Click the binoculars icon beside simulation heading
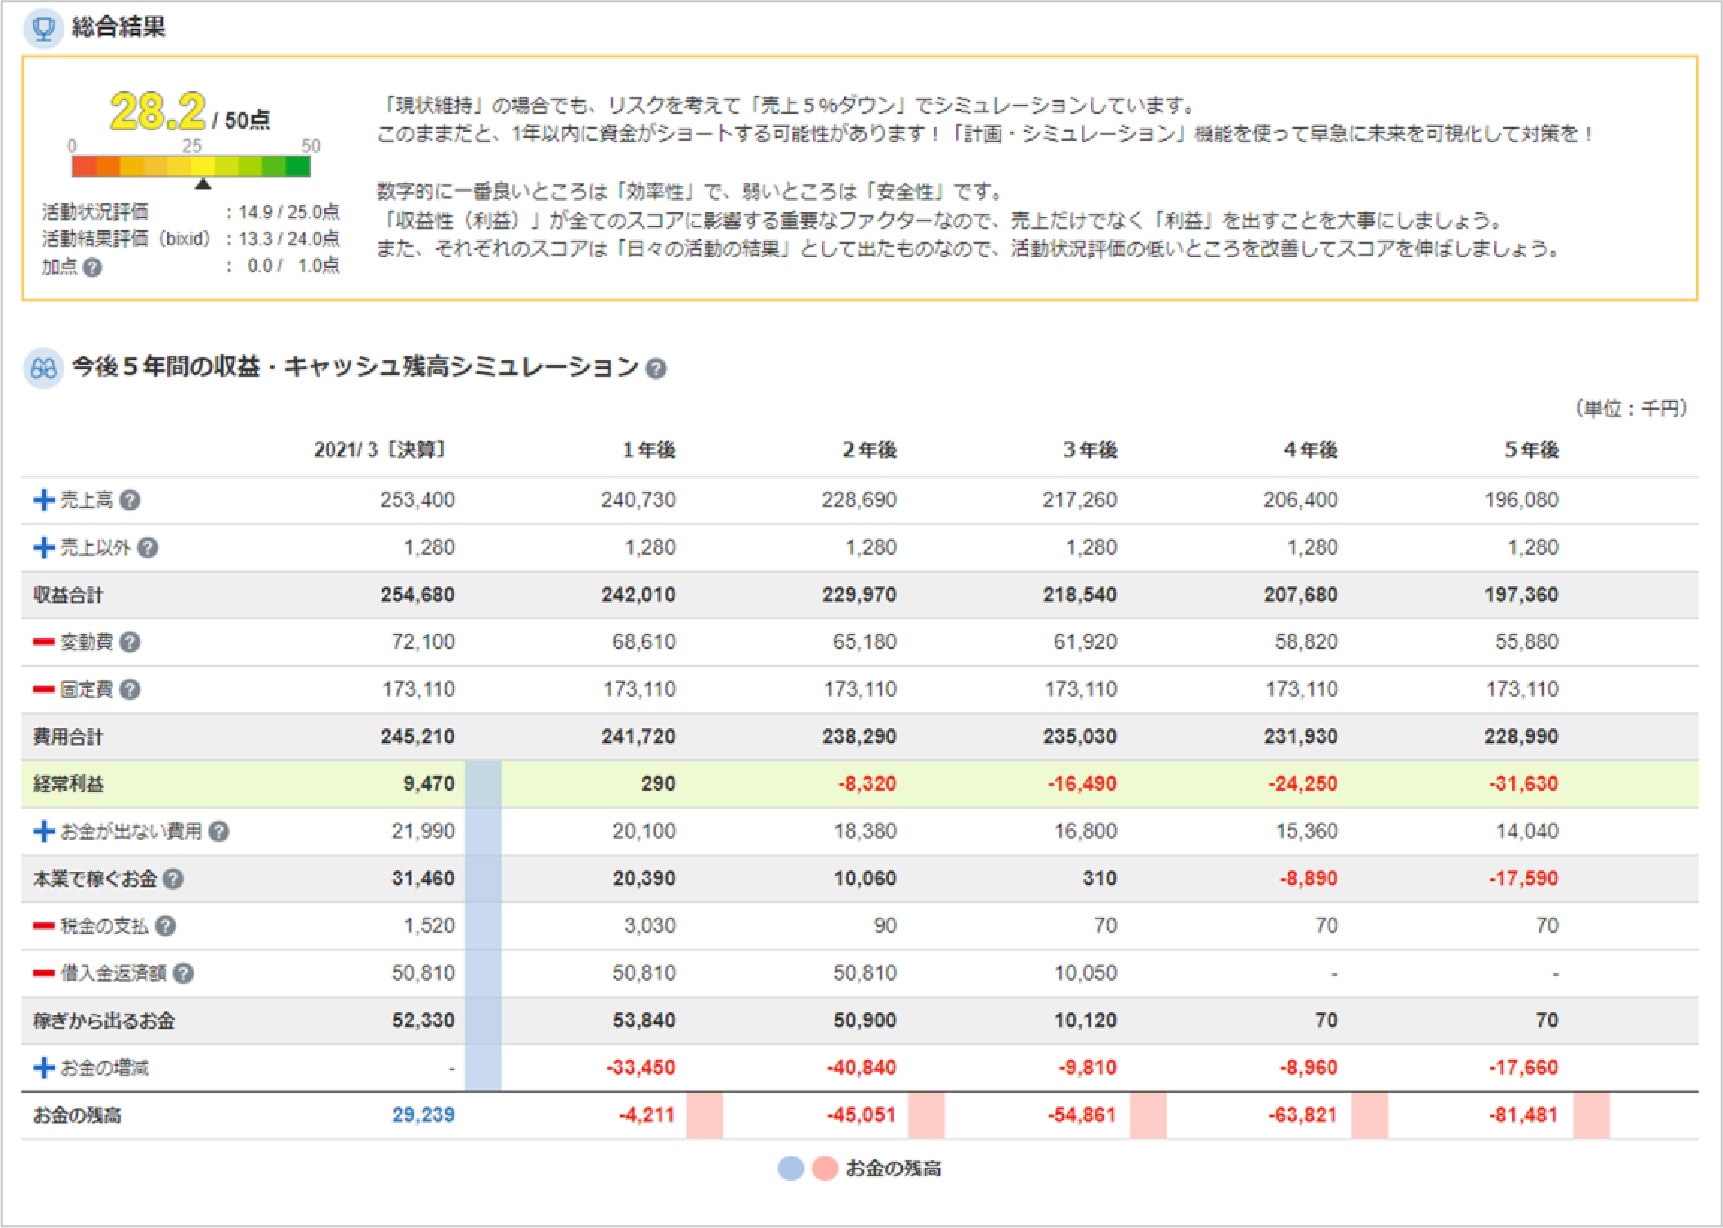 pyautogui.click(x=43, y=369)
